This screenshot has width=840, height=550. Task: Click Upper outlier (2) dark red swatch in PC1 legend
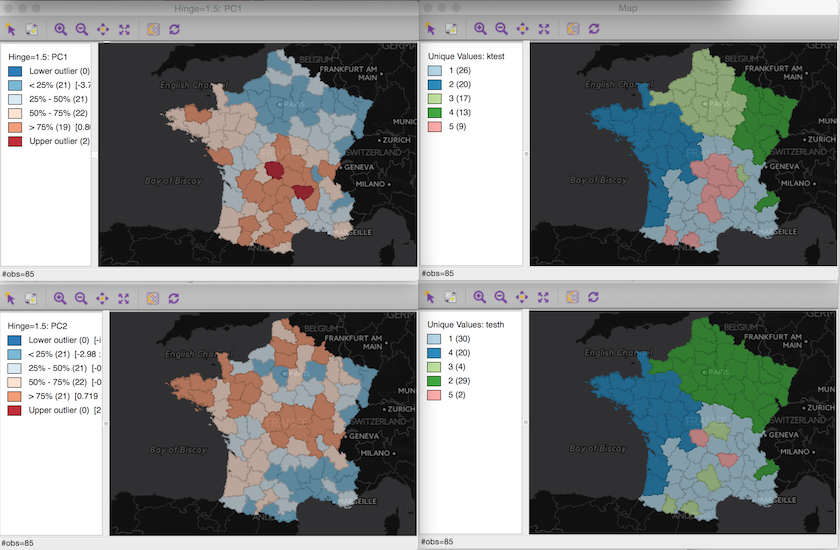17,141
